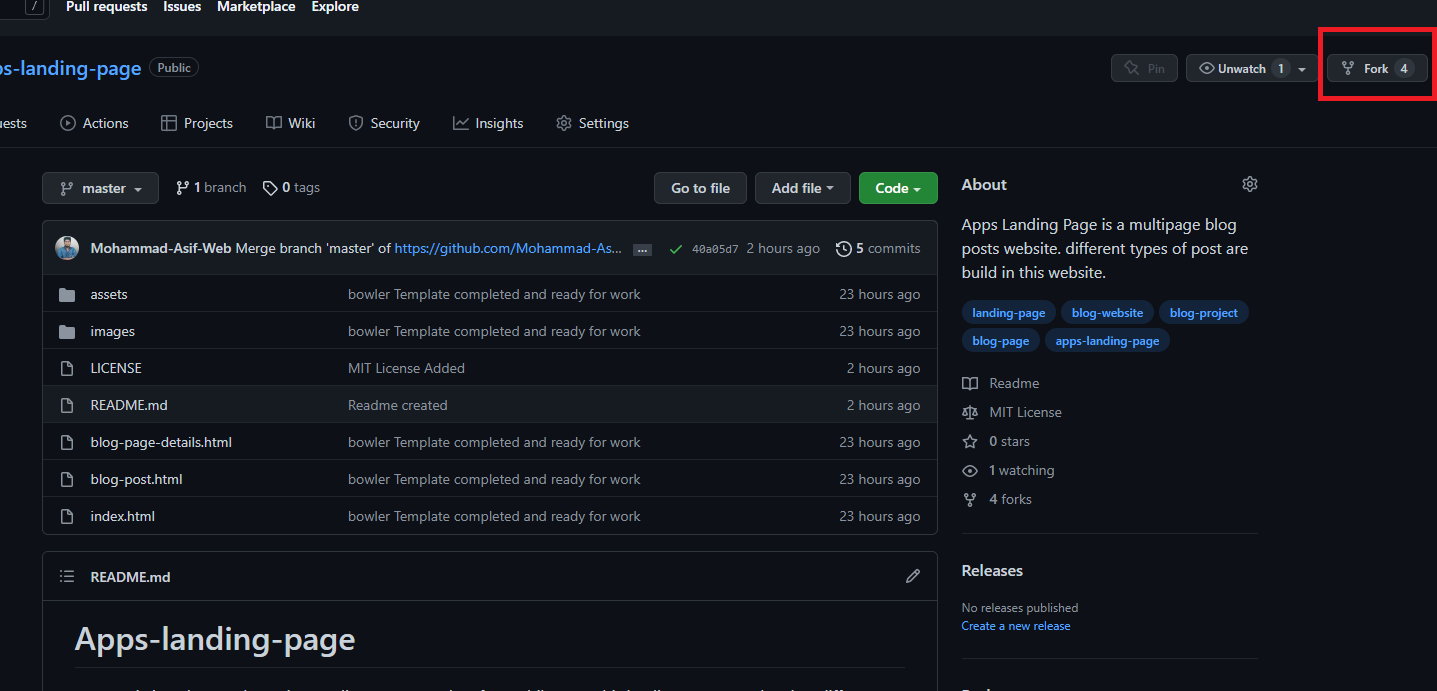Open the Insights tab
1437x691 pixels.
pos(488,123)
